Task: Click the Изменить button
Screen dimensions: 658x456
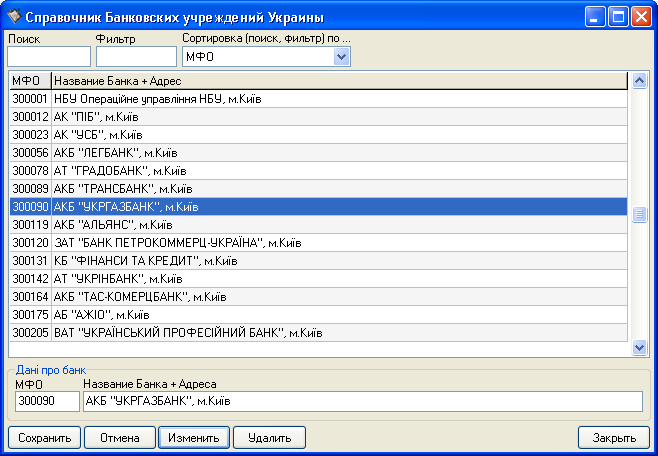Action: click(x=194, y=438)
